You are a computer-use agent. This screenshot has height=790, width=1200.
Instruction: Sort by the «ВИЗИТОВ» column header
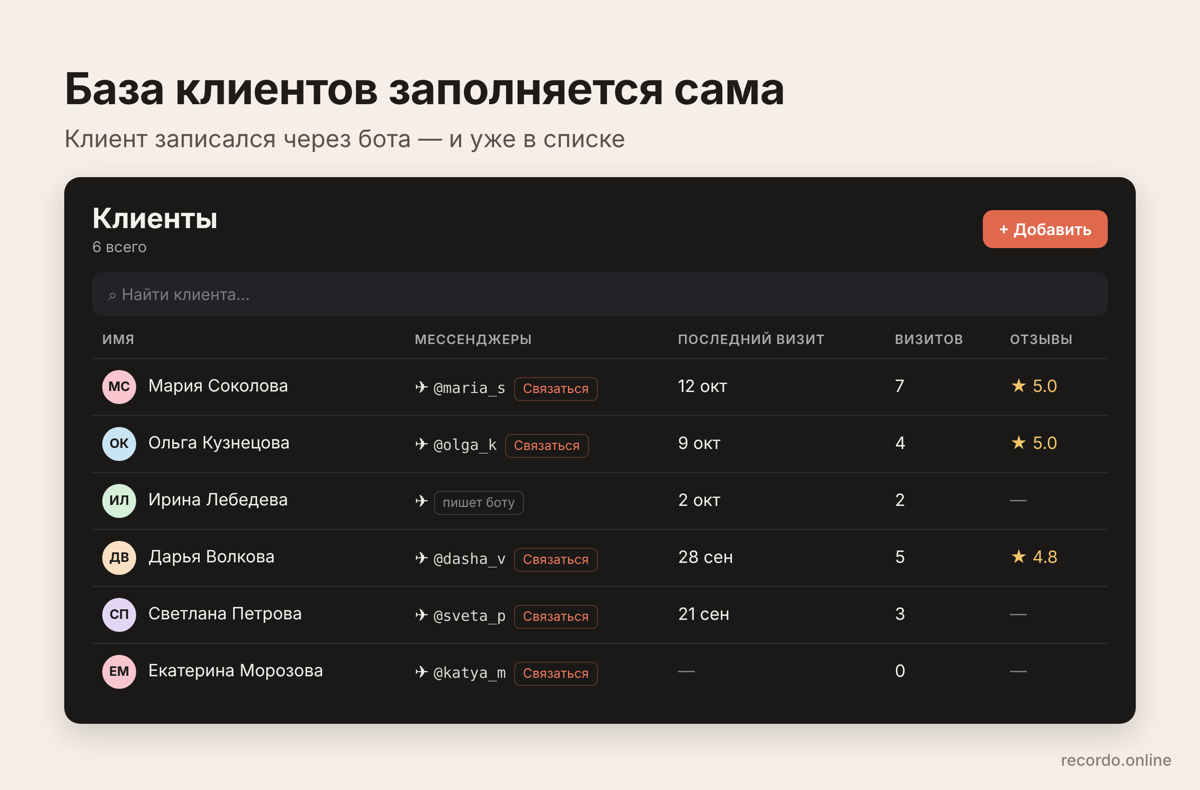click(x=929, y=340)
